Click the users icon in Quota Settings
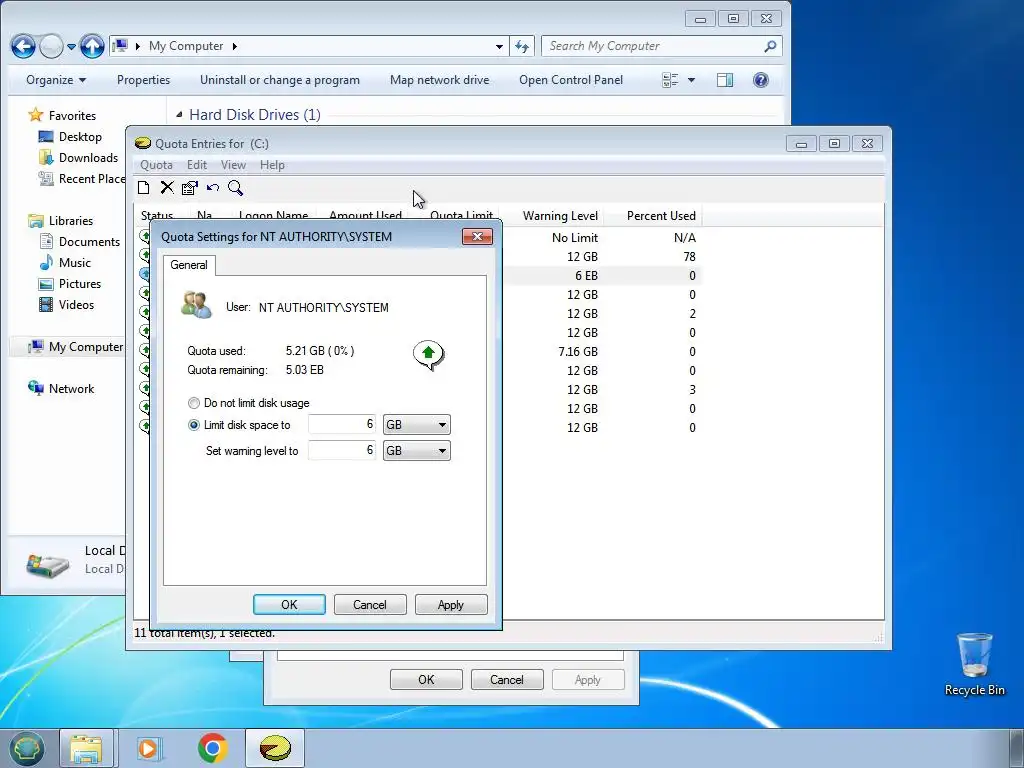This screenshot has height=768, width=1024. (197, 305)
